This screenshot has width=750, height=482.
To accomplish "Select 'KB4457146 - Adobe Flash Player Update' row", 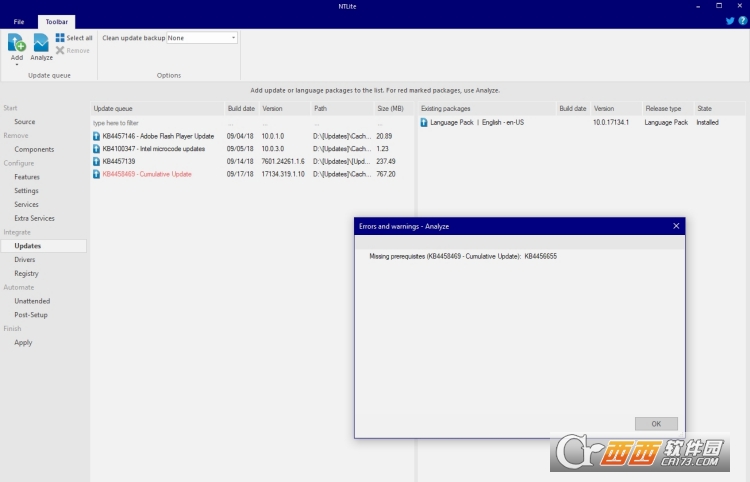I will [252, 136].
